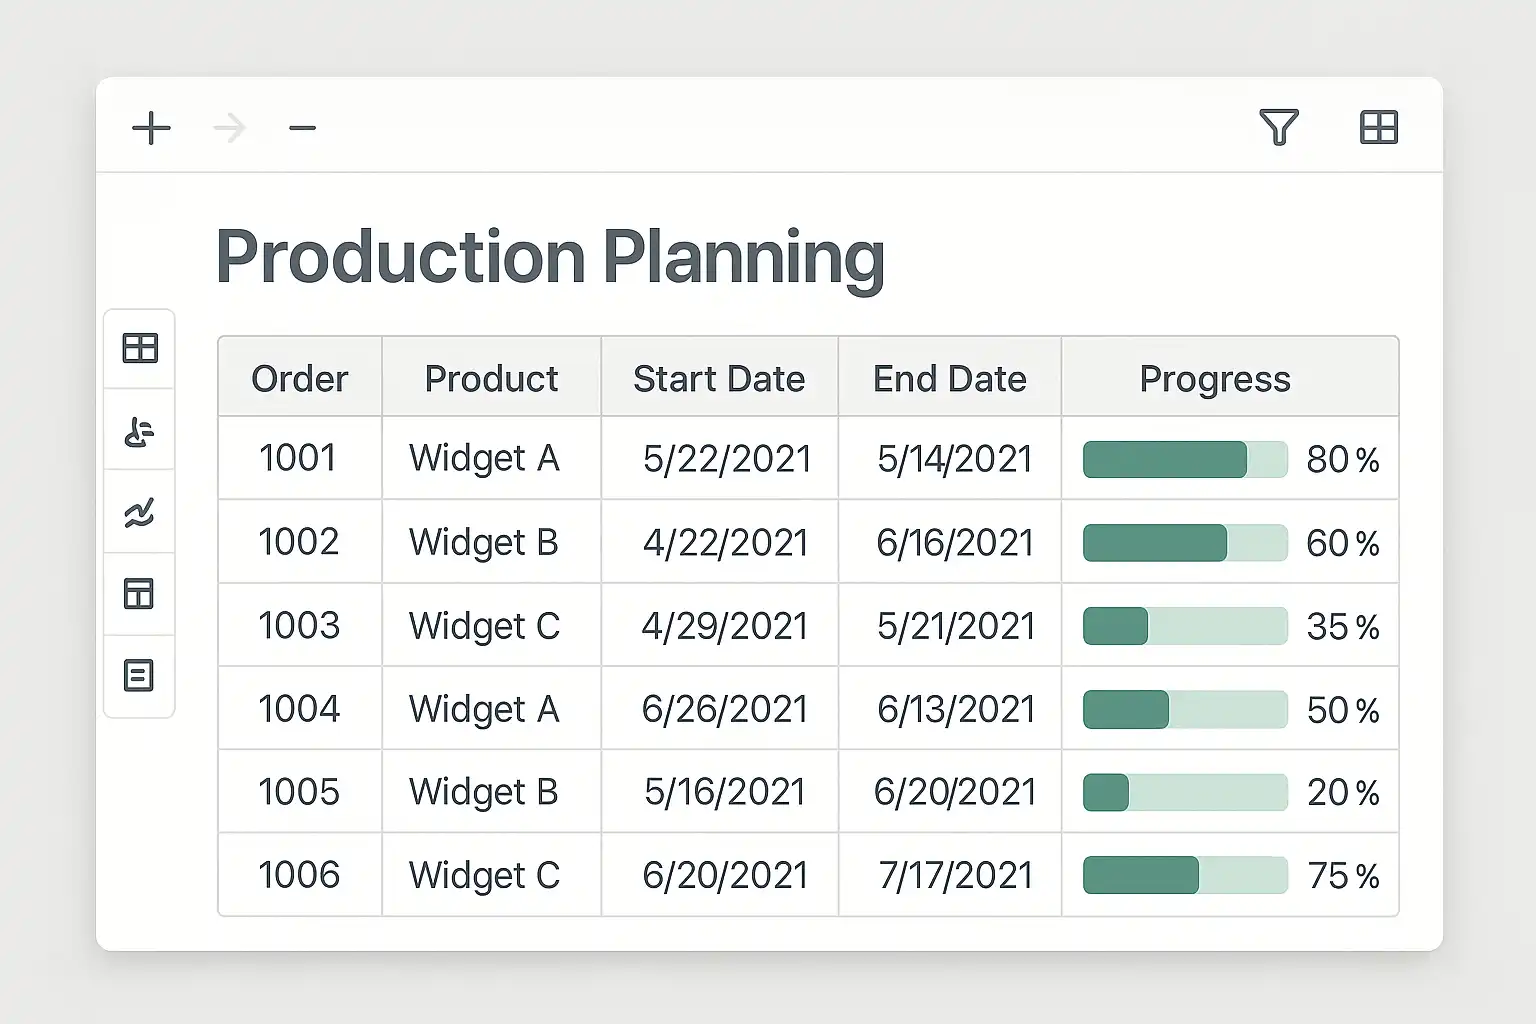Image resolution: width=1536 pixels, height=1024 pixels.
Task: Click the grid view icon top right
Action: 1378,128
